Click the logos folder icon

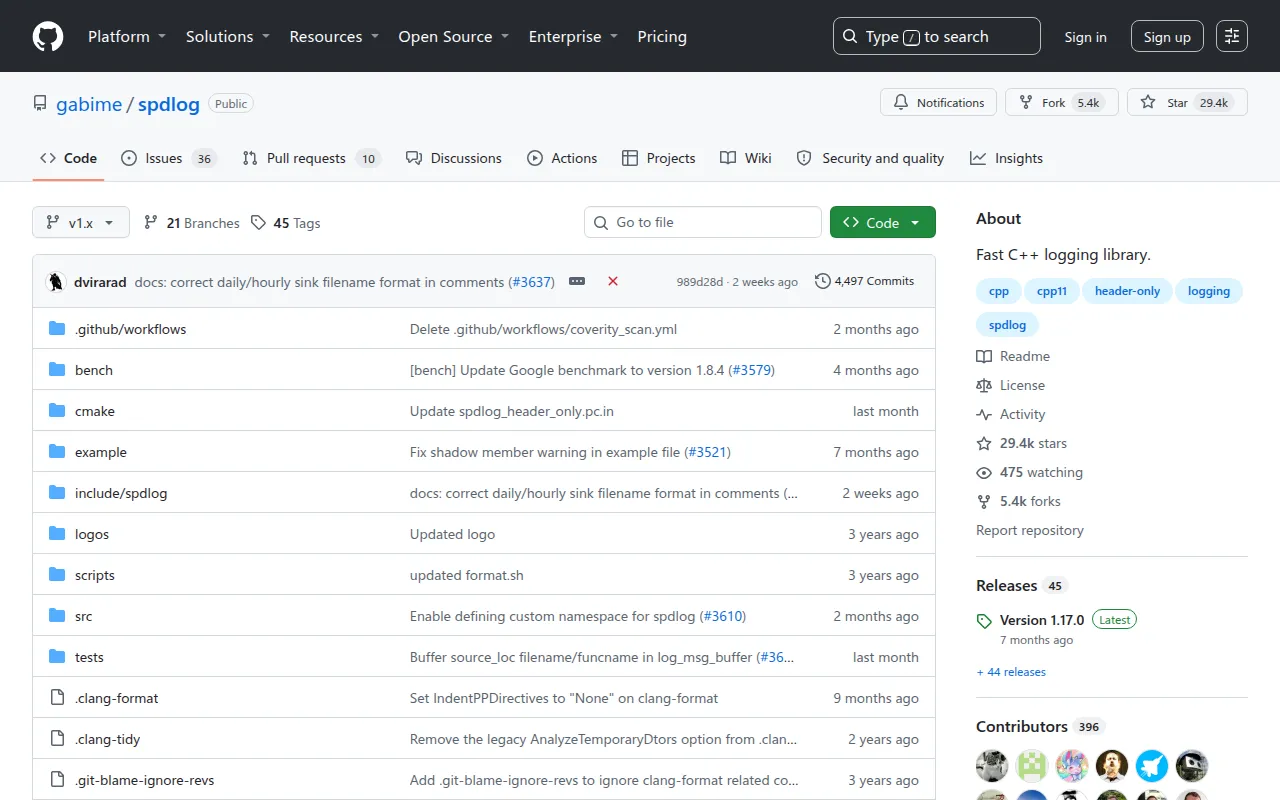(x=57, y=534)
